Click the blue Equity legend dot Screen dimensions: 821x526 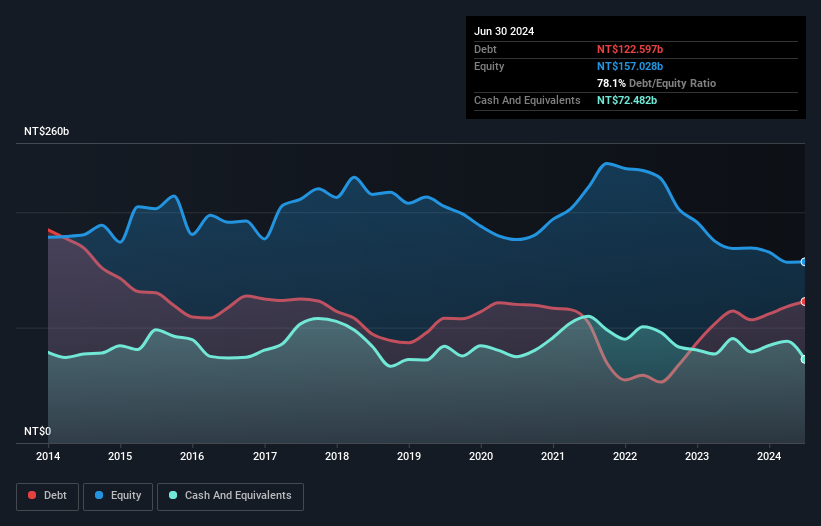pos(99,495)
